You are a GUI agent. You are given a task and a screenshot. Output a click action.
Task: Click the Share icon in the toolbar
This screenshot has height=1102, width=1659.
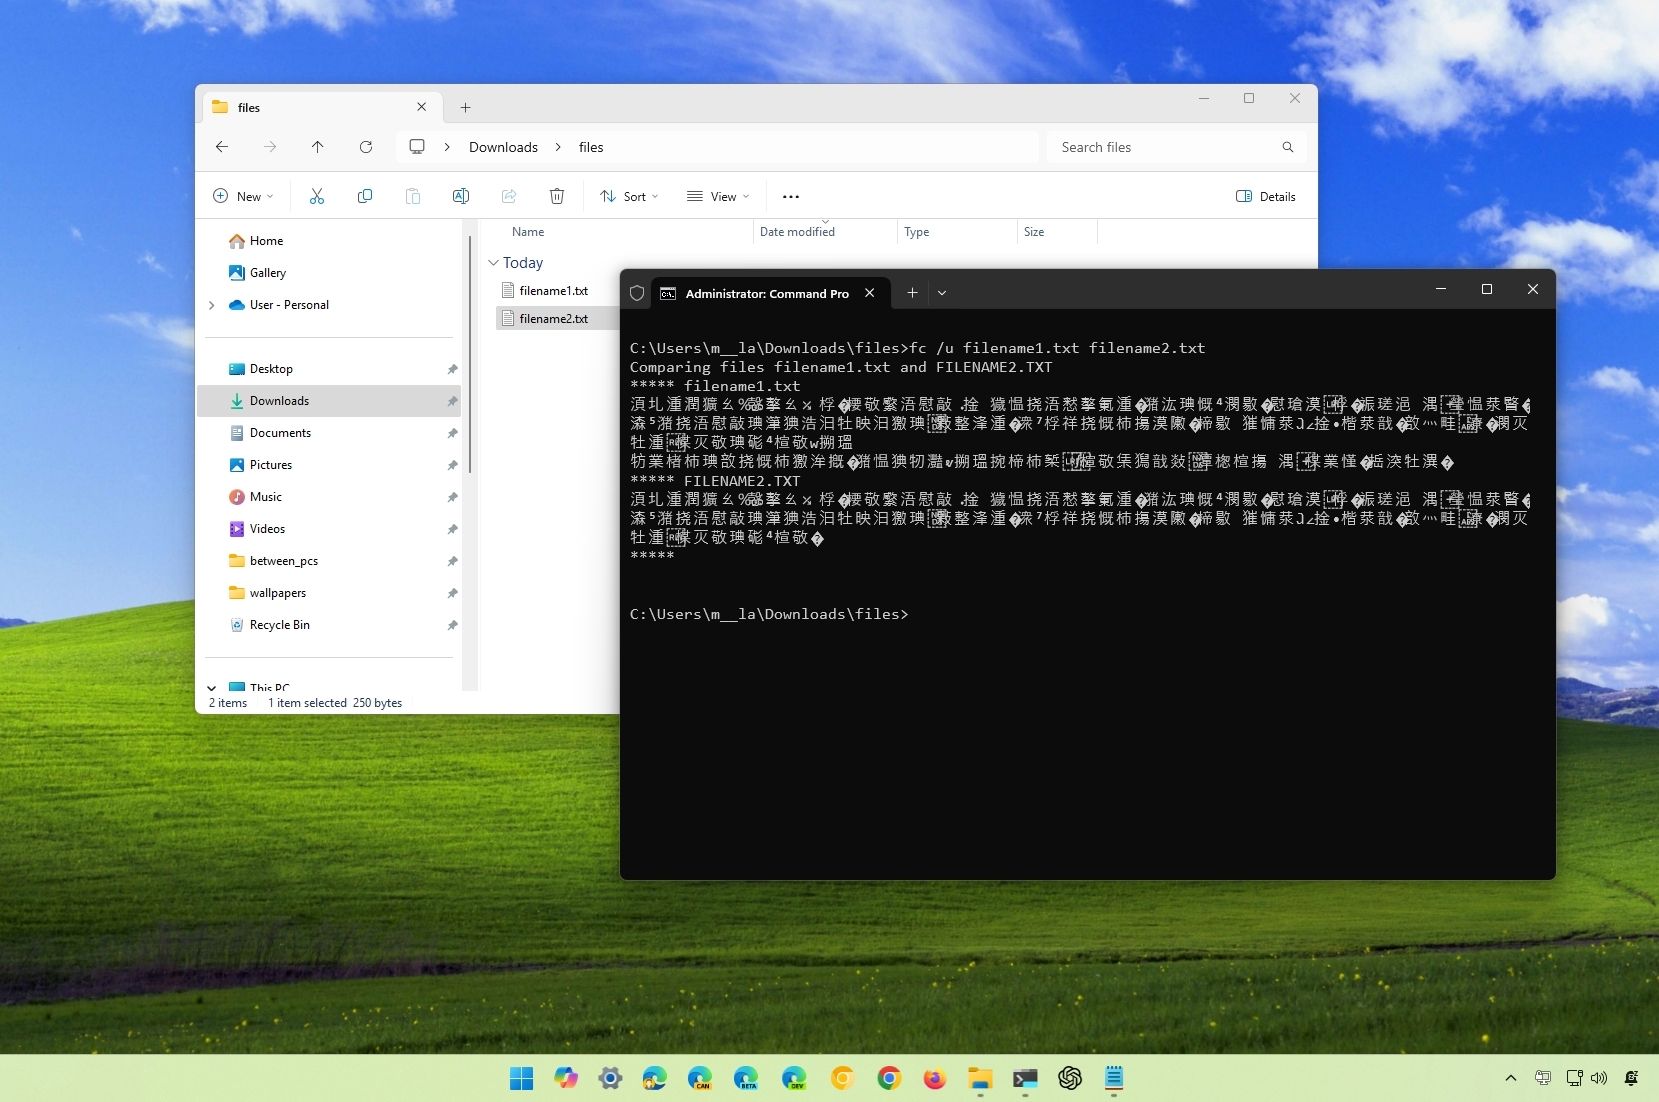[x=509, y=196]
